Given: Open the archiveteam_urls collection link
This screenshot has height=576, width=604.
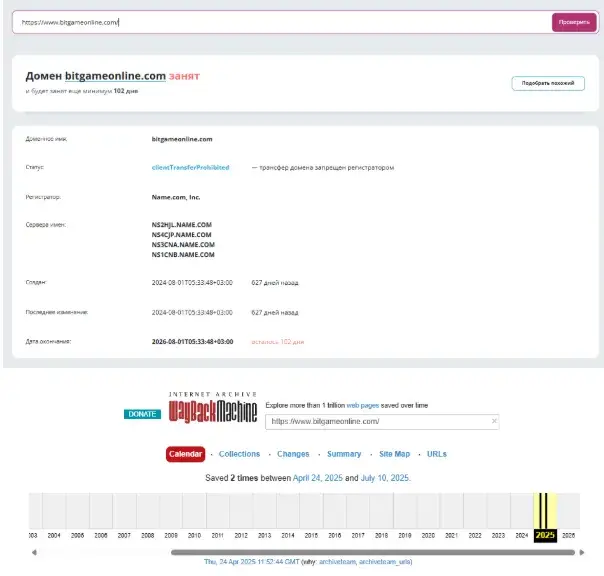Looking at the screenshot, I should point(384,562).
